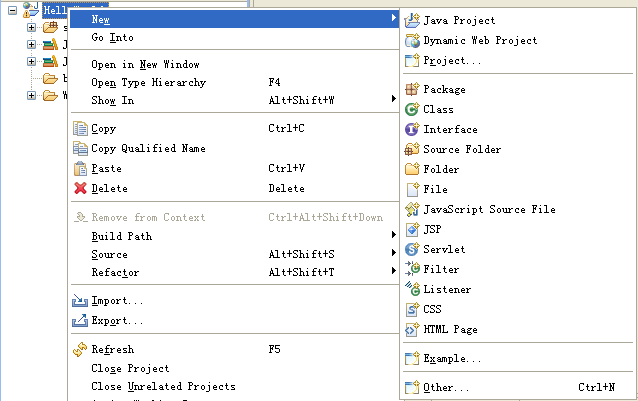Viewport: 638px width, 401px height.
Task: Click the Listener label
Action: (447, 289)
